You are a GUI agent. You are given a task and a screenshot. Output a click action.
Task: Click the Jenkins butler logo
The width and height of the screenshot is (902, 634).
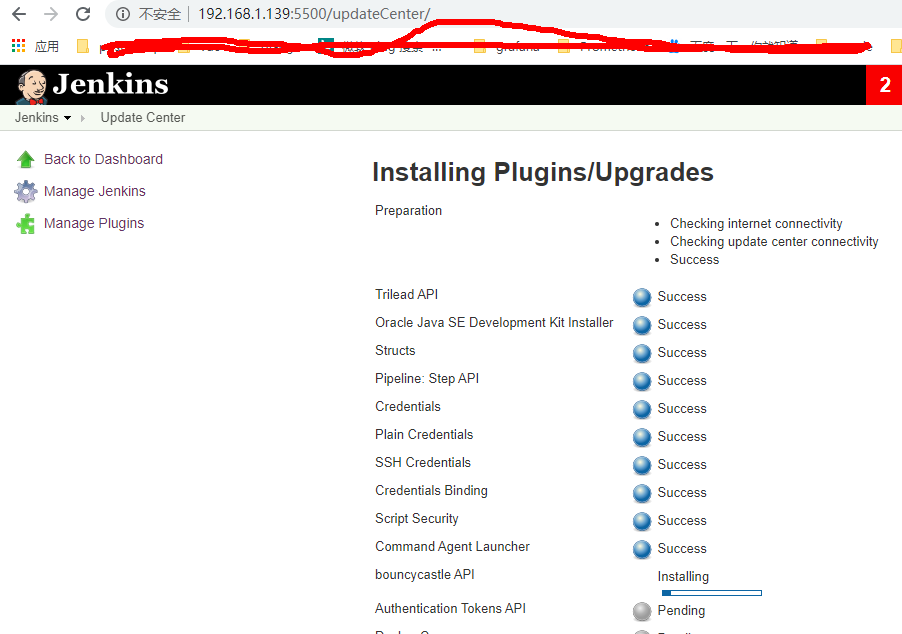[x=31, y=86]
